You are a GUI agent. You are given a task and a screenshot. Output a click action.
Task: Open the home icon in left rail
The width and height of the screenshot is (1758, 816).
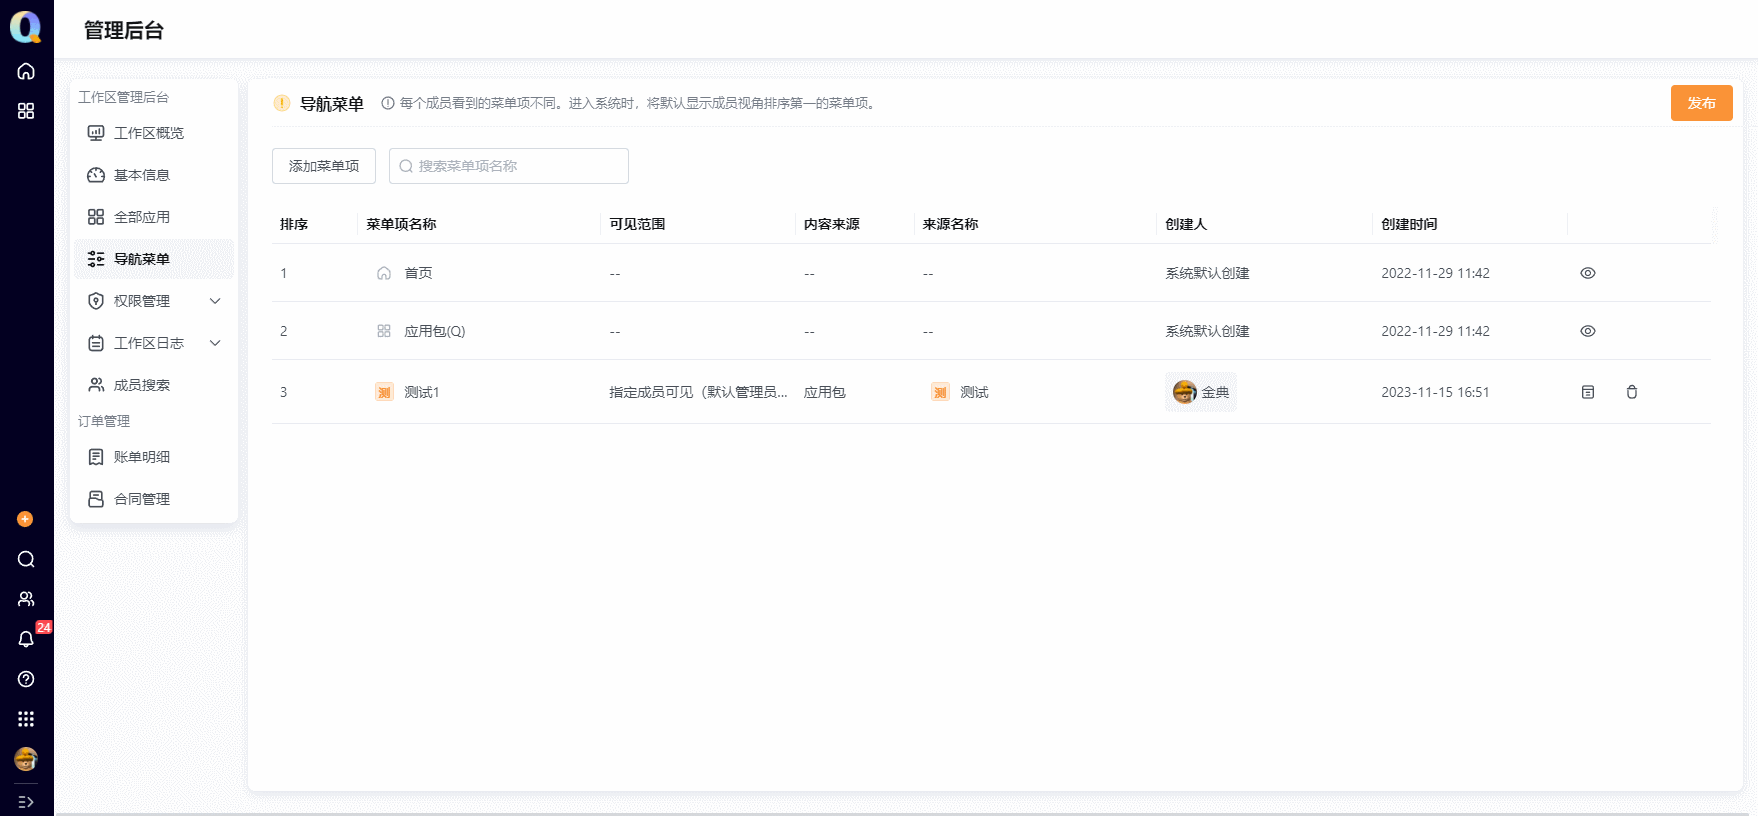[x=26, y=71]
